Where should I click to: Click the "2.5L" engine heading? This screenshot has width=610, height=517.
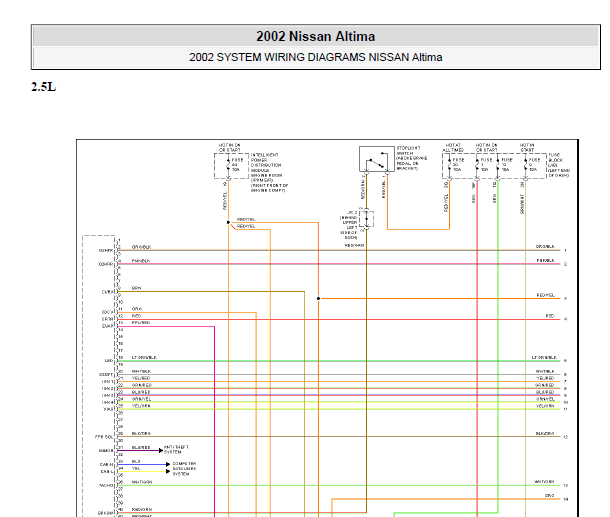point(44,87)
